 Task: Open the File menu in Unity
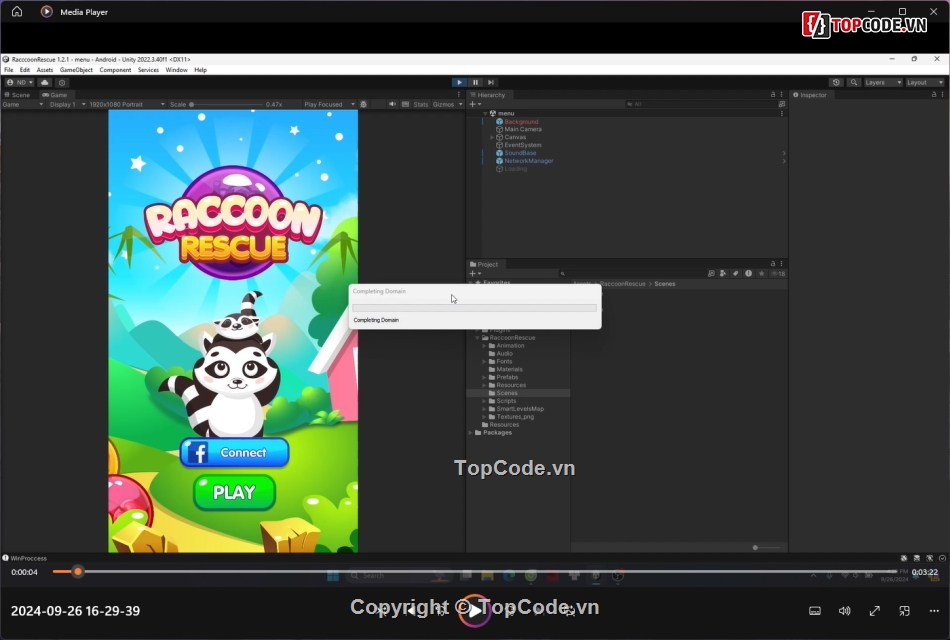click(8, 70)
